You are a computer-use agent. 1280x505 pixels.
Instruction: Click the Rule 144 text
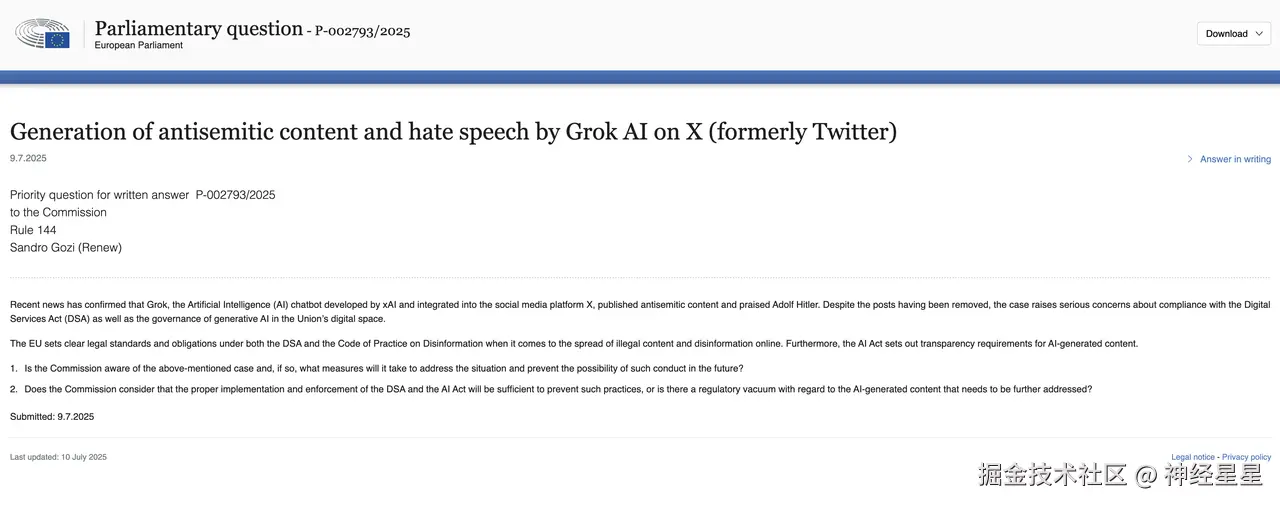33,230
